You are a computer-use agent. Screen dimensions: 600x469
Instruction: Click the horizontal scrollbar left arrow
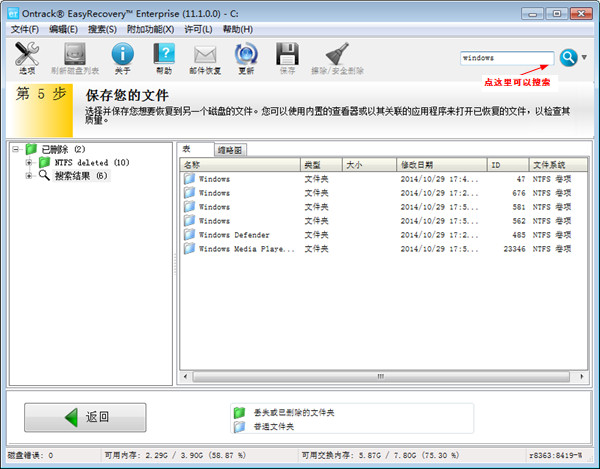(186, 377)
